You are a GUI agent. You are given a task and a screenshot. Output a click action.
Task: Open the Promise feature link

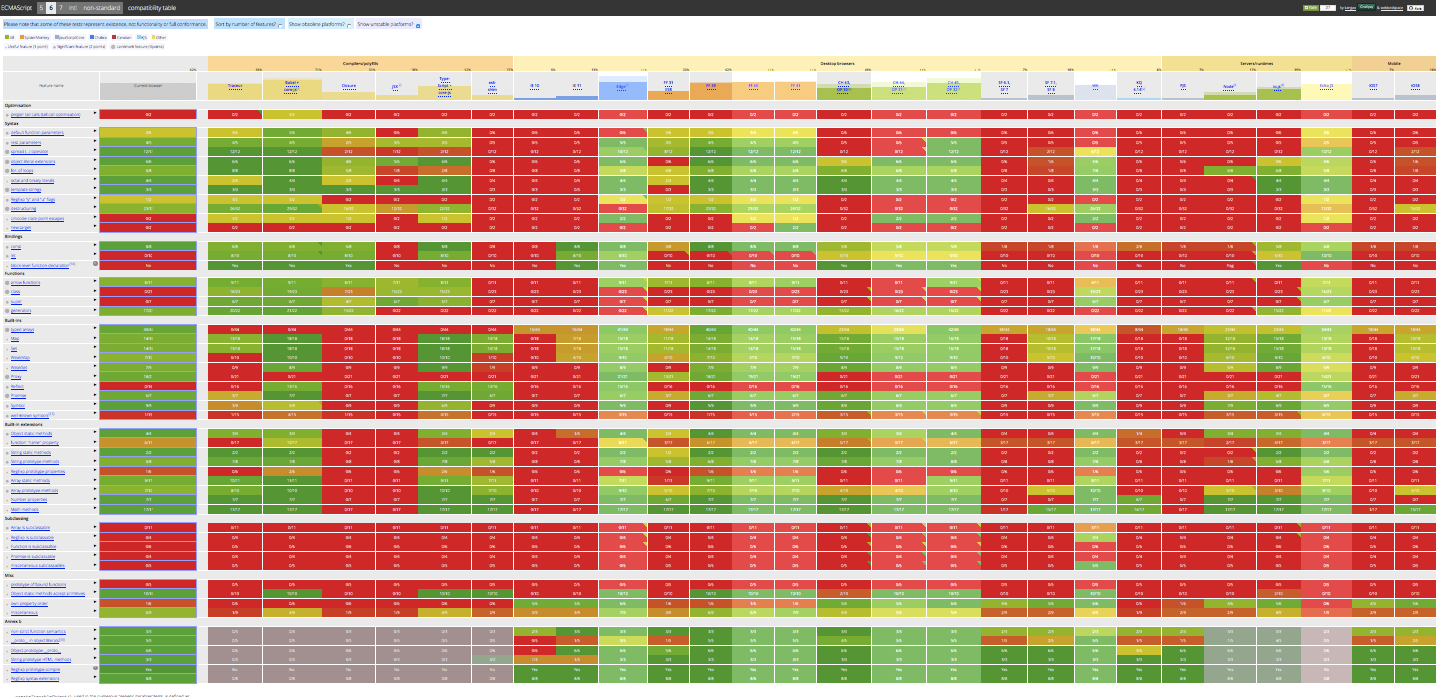(x=18, y=395)
